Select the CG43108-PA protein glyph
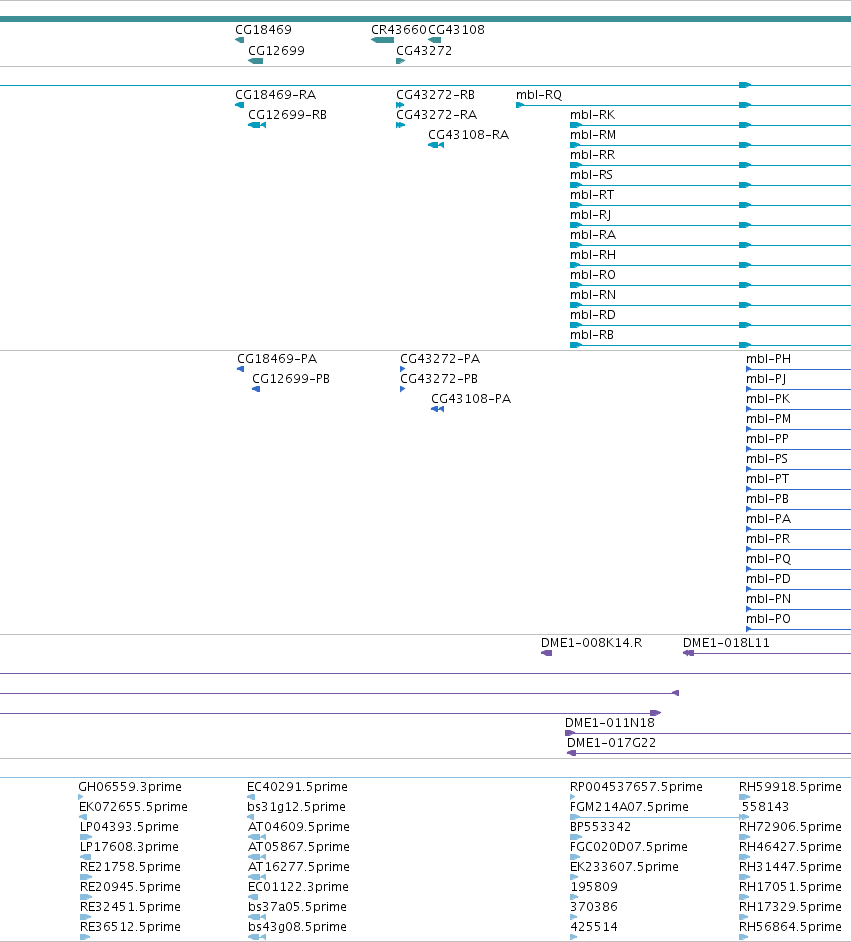 pos(437,409)
